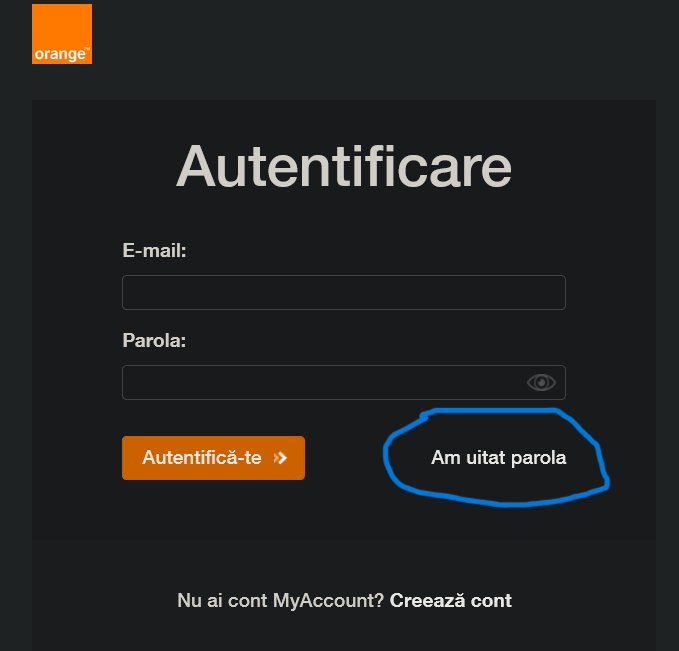Toggle password visibility in the Parola field
679x651 pixels.
coord(541,382)
